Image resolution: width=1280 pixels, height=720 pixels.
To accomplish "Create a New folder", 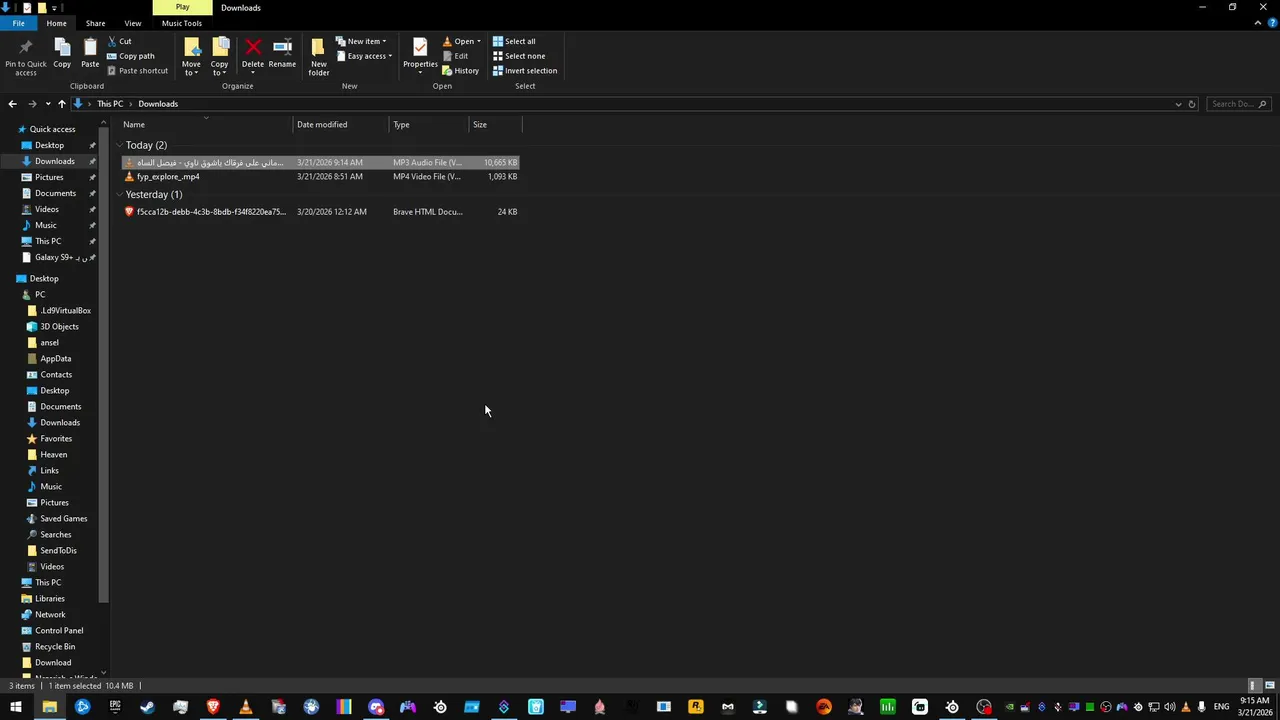I will coord(319,56).
